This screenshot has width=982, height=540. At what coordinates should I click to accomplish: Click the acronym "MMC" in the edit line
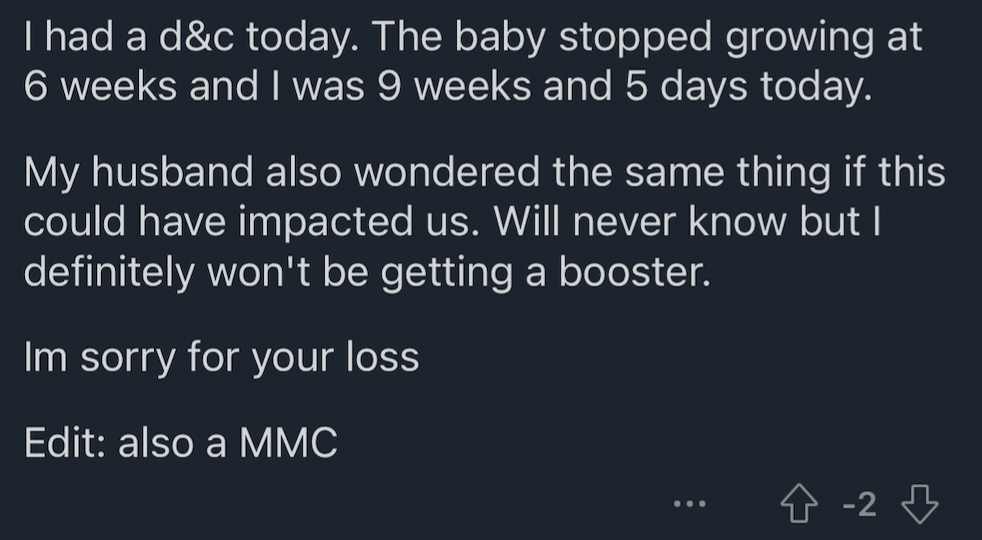(x=288, y=442)
